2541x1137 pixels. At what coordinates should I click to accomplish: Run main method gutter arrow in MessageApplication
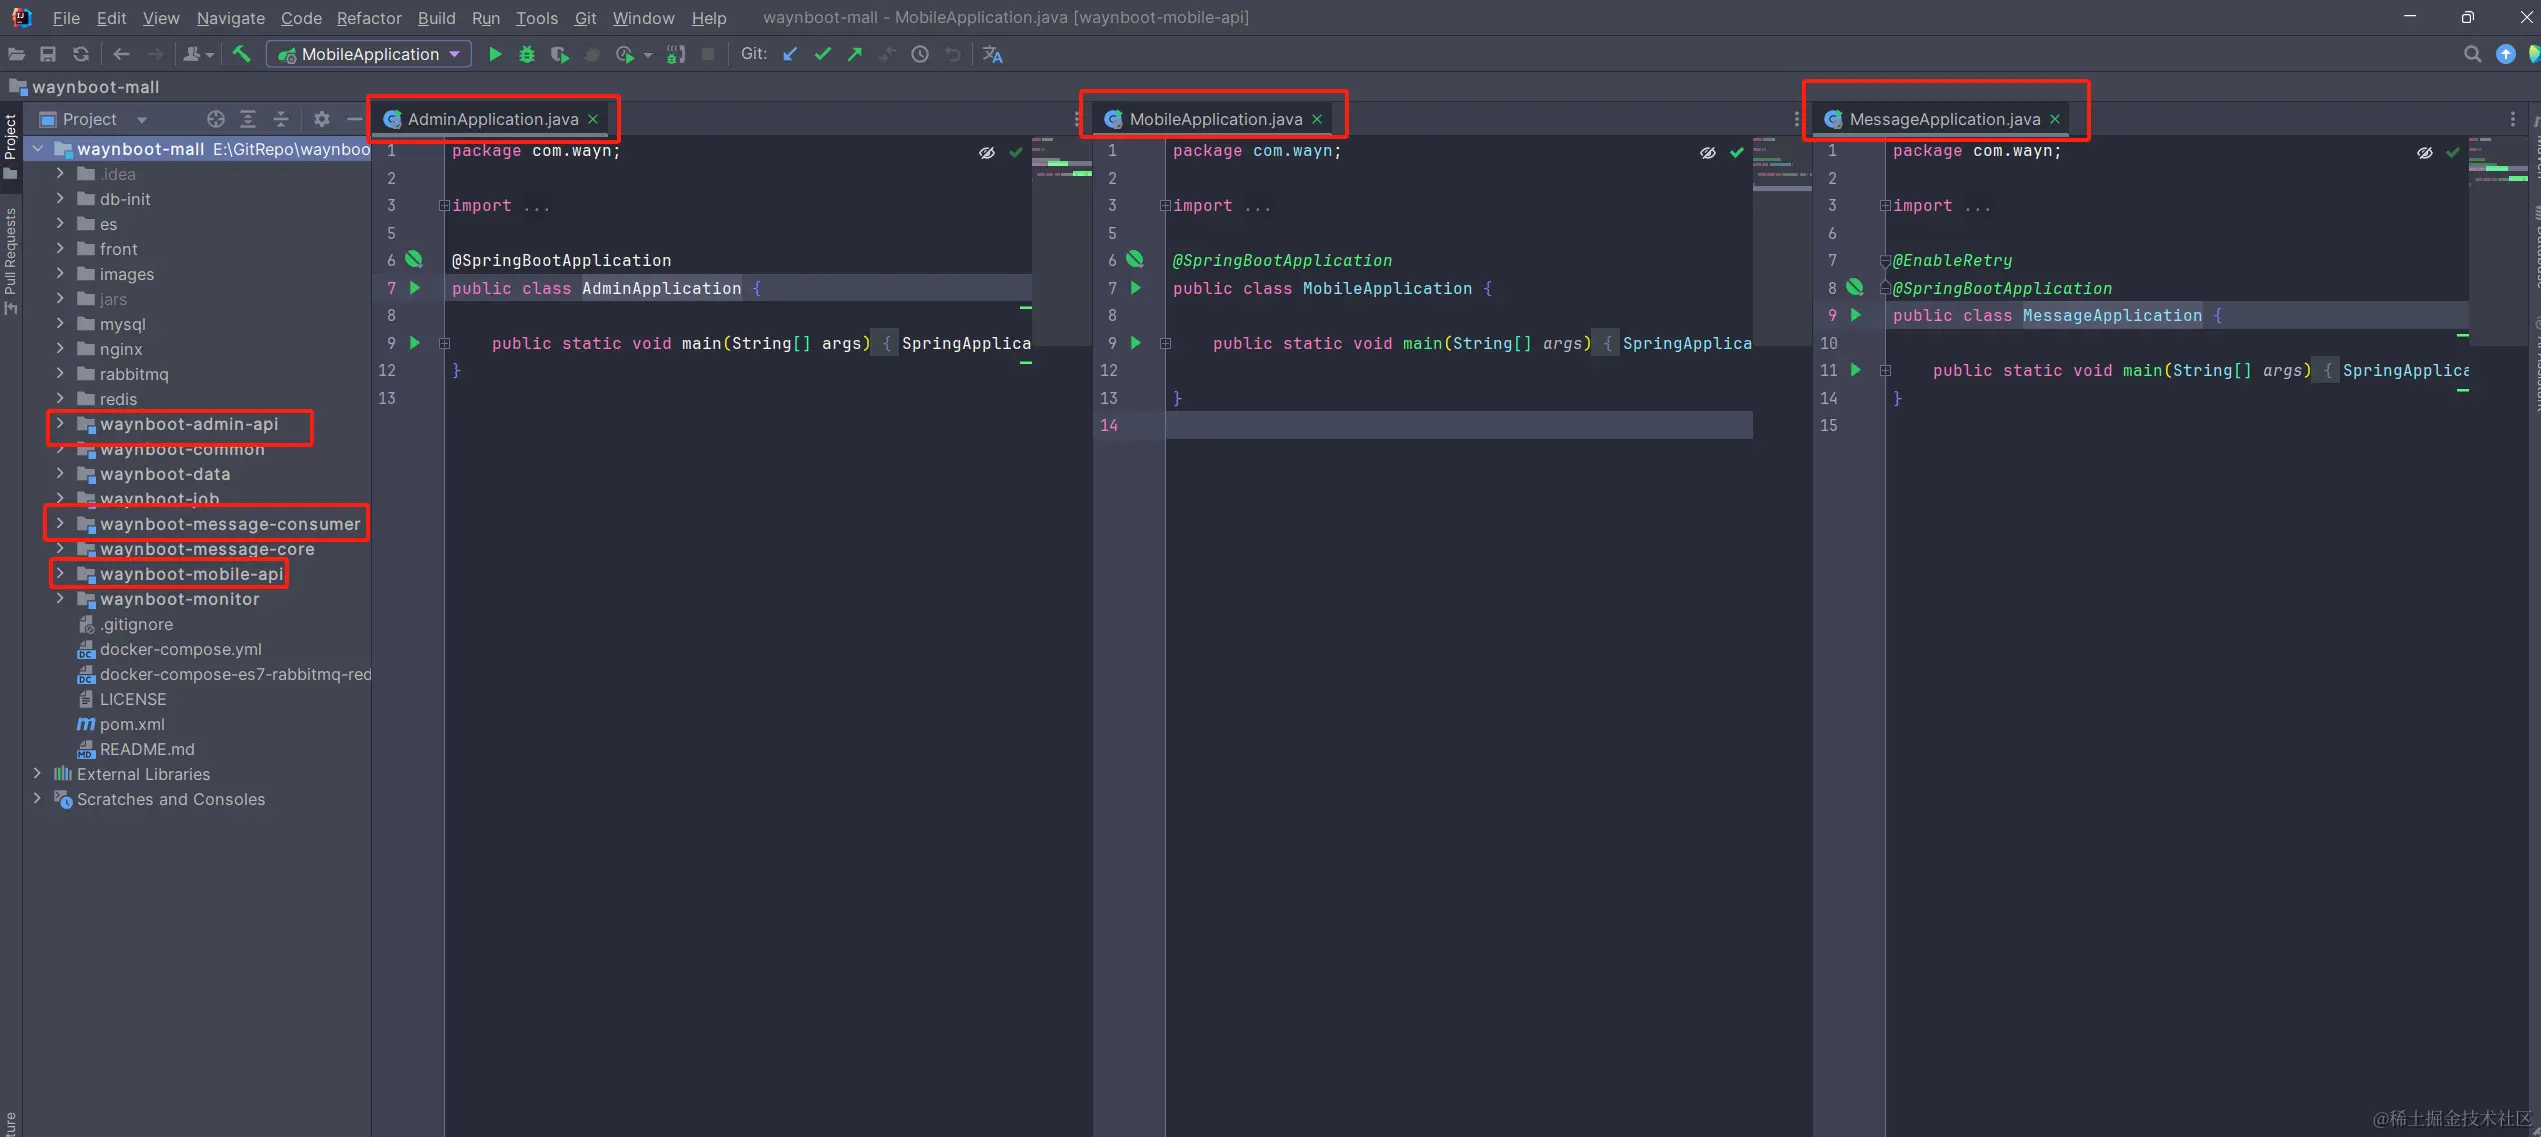click(x=1855, y=370)
